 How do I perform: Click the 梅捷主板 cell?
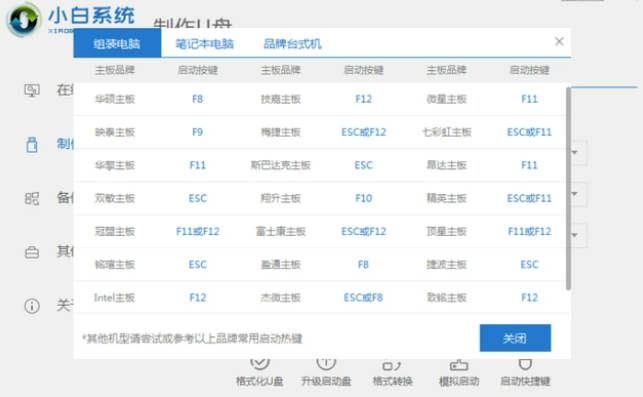click(281, 132)
